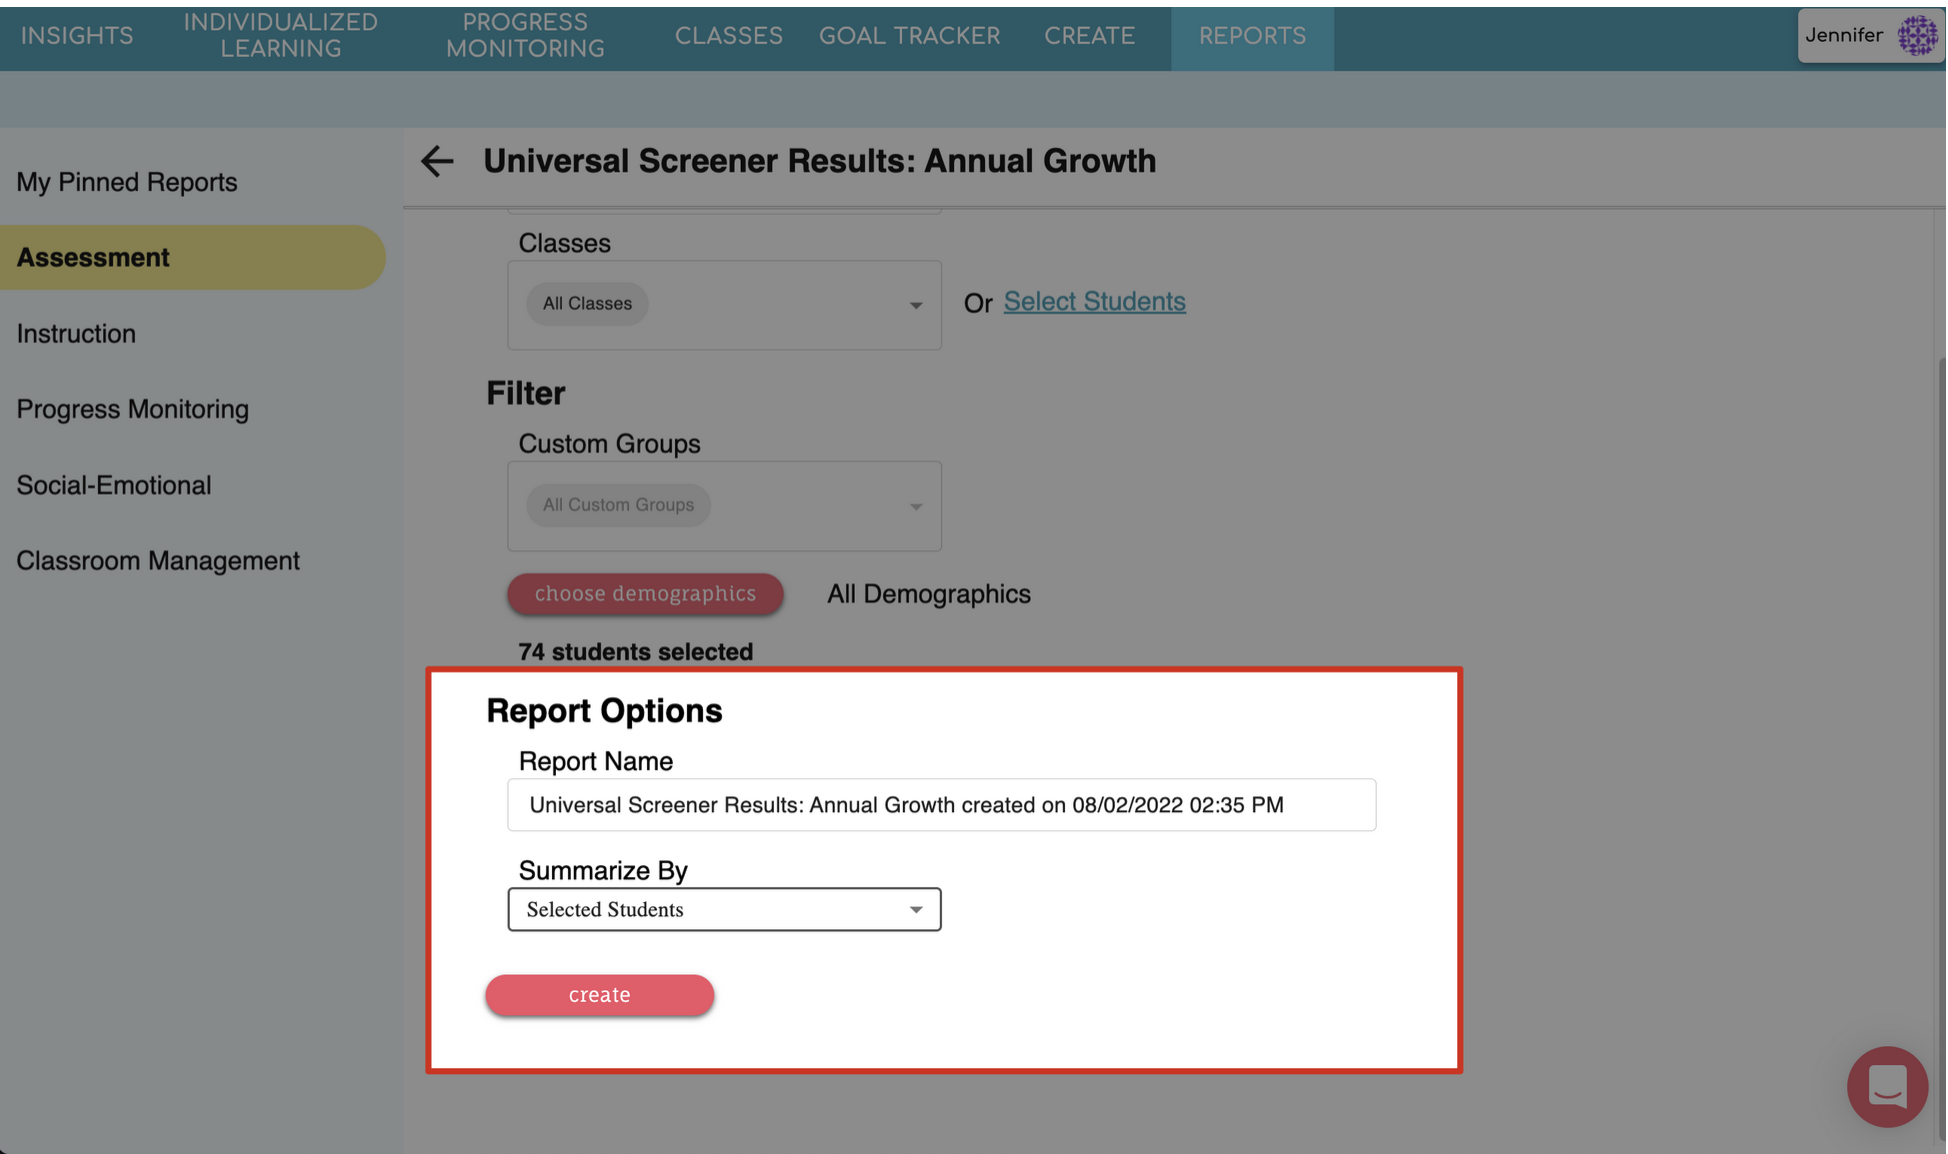
Task: Click the back arrow beside report title
Action: [x=437, y=161]
